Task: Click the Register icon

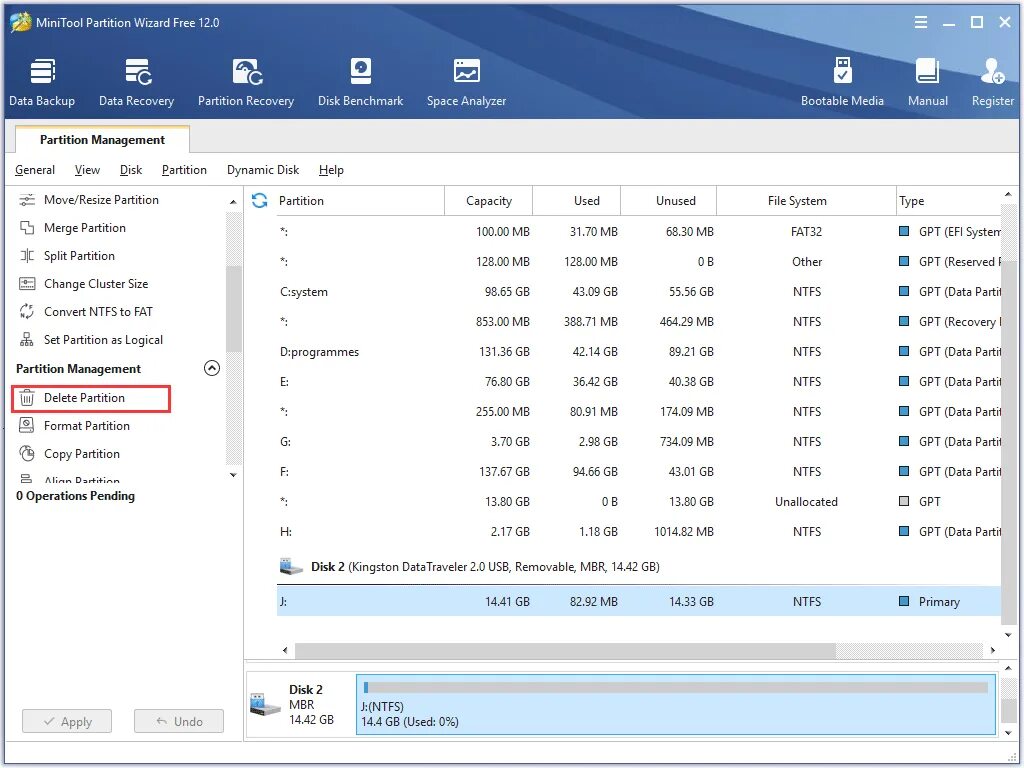Action: (x=993, y=72)
